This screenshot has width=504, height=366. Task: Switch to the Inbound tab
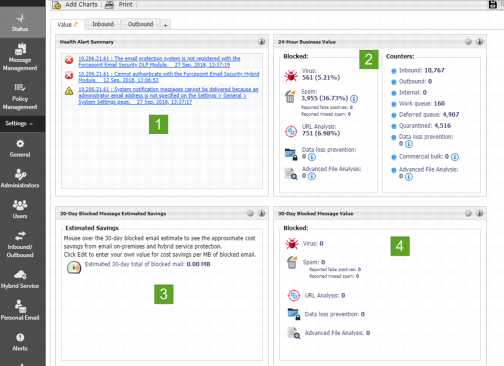103,24
